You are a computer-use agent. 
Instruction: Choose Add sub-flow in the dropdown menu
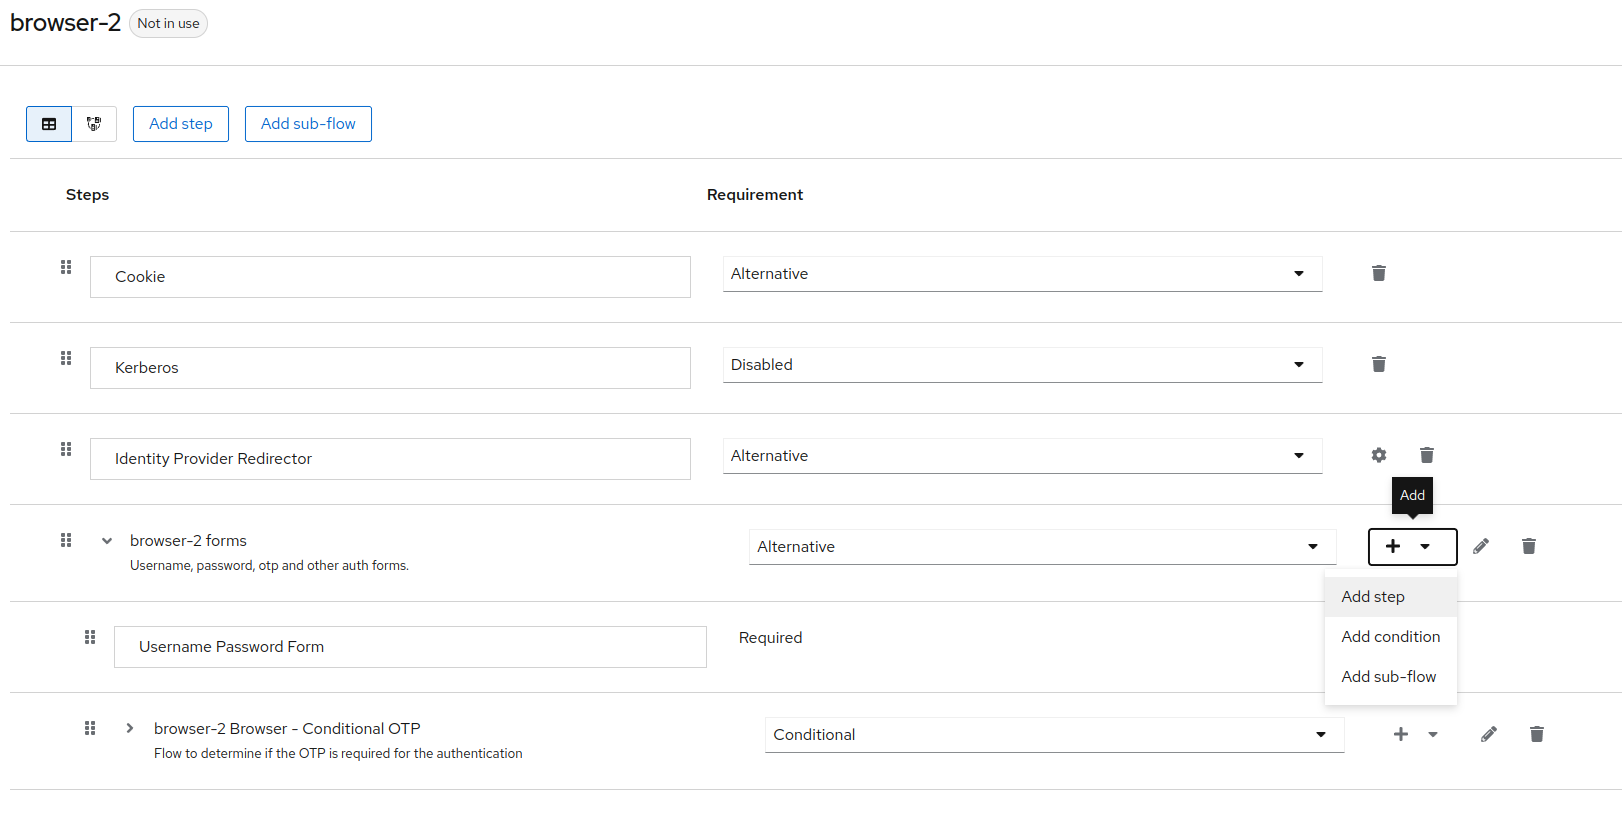pos(1388,677)
